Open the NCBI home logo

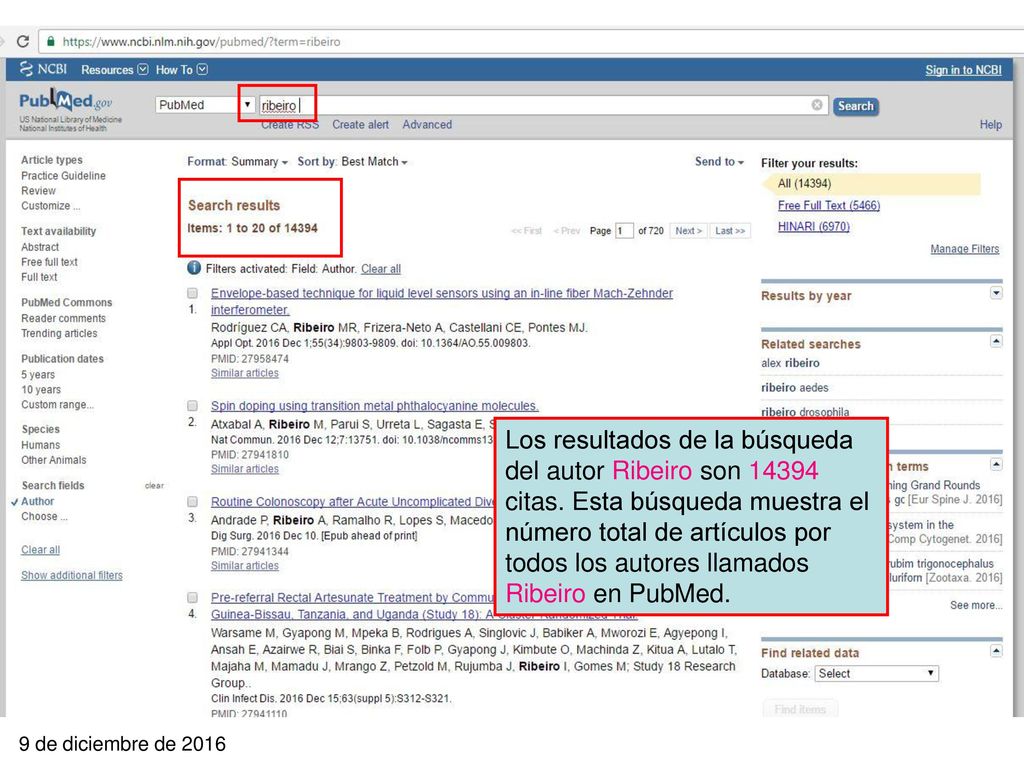(x=43, y=69)
